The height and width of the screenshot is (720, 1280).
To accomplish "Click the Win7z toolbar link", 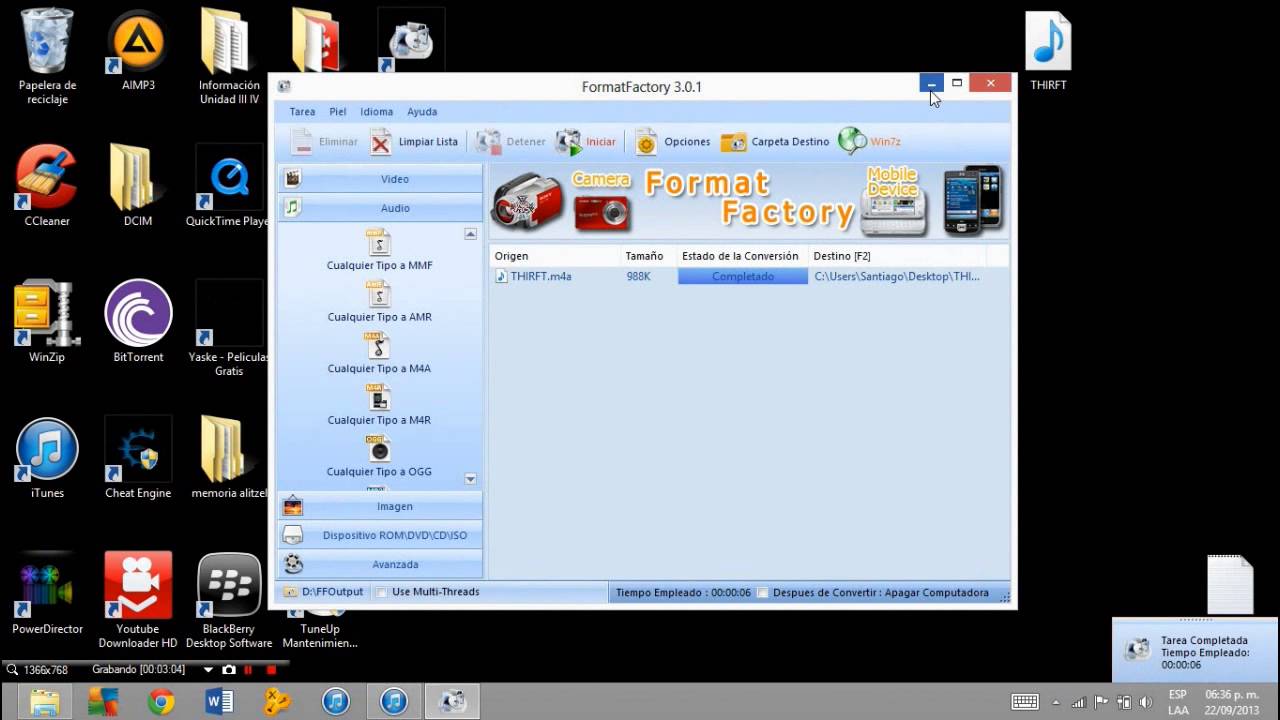I will [870, 142].
